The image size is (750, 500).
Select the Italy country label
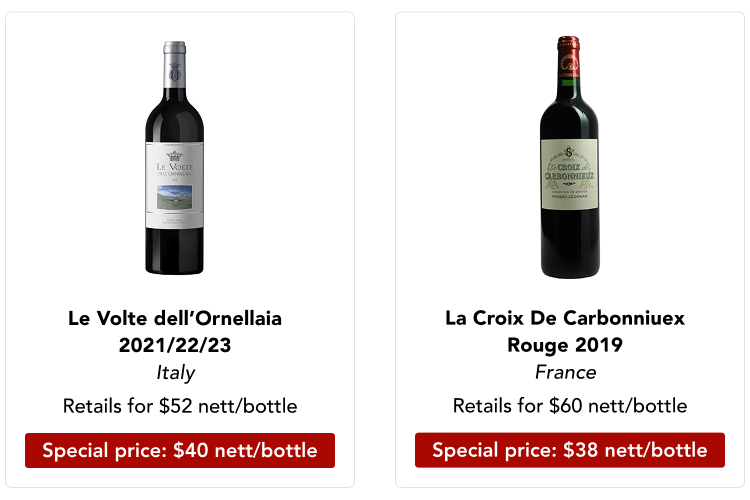175,373
